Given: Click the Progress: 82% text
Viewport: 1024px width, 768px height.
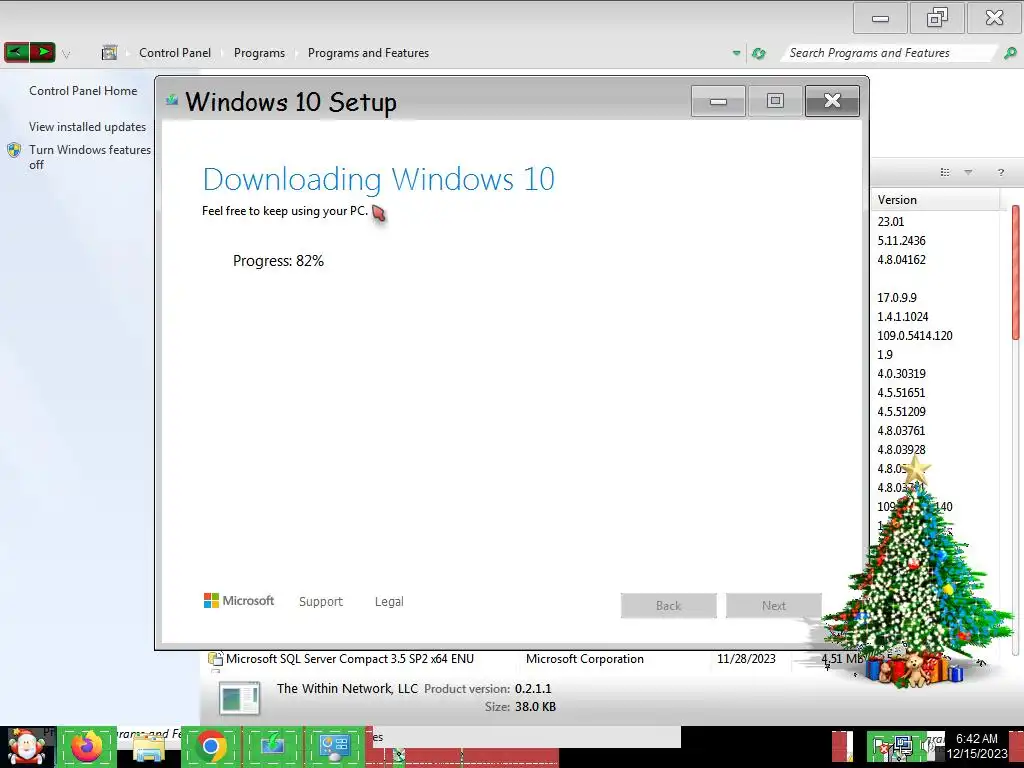Looking at the screenshot, I should click(x=278, y=261).
